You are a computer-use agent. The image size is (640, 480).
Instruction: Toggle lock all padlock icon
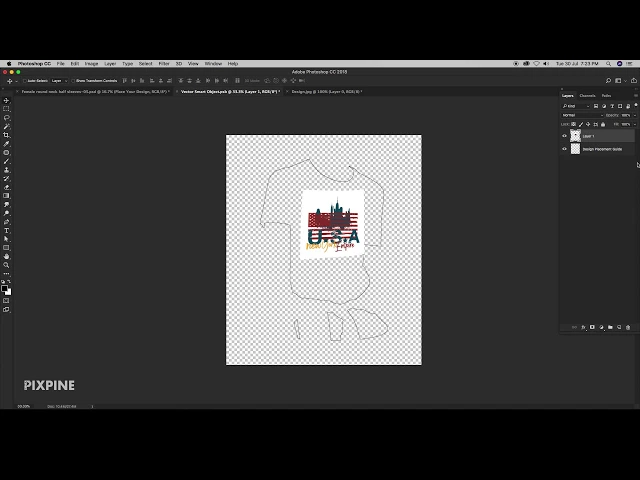click(603, 124)
